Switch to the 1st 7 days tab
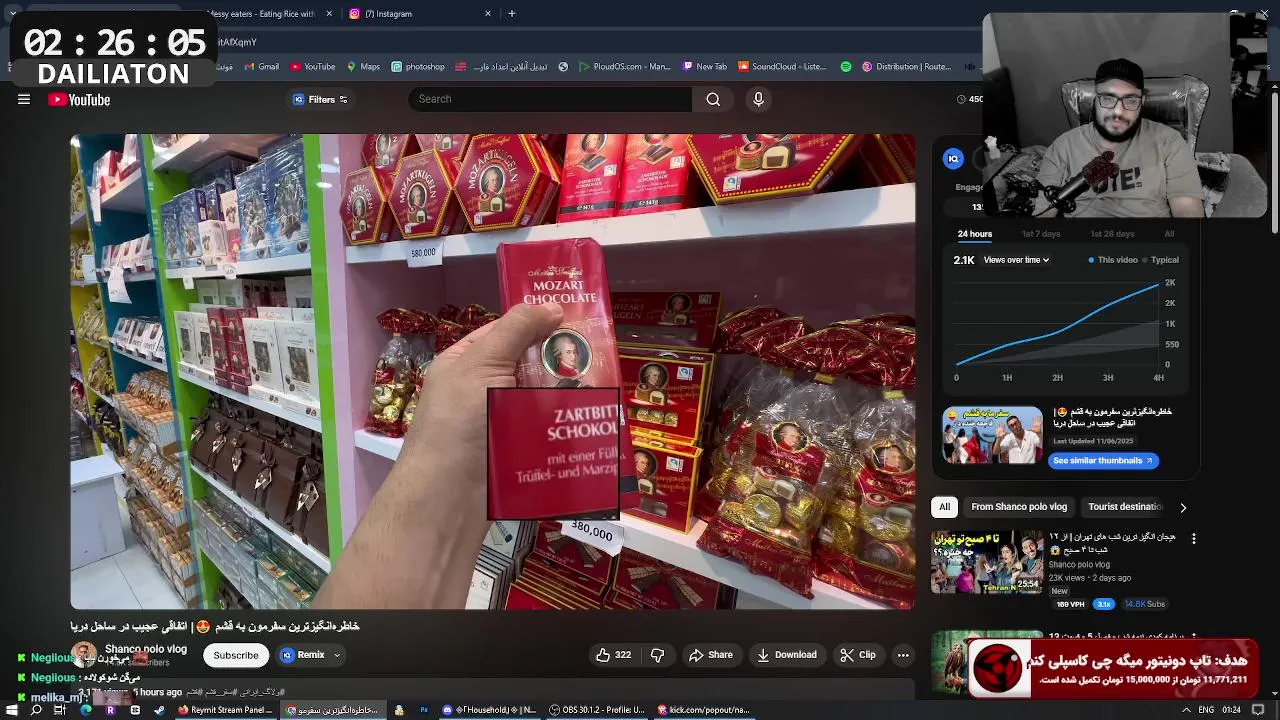The width and height of the screenshot is (1280, 720). coord(1041,234)
